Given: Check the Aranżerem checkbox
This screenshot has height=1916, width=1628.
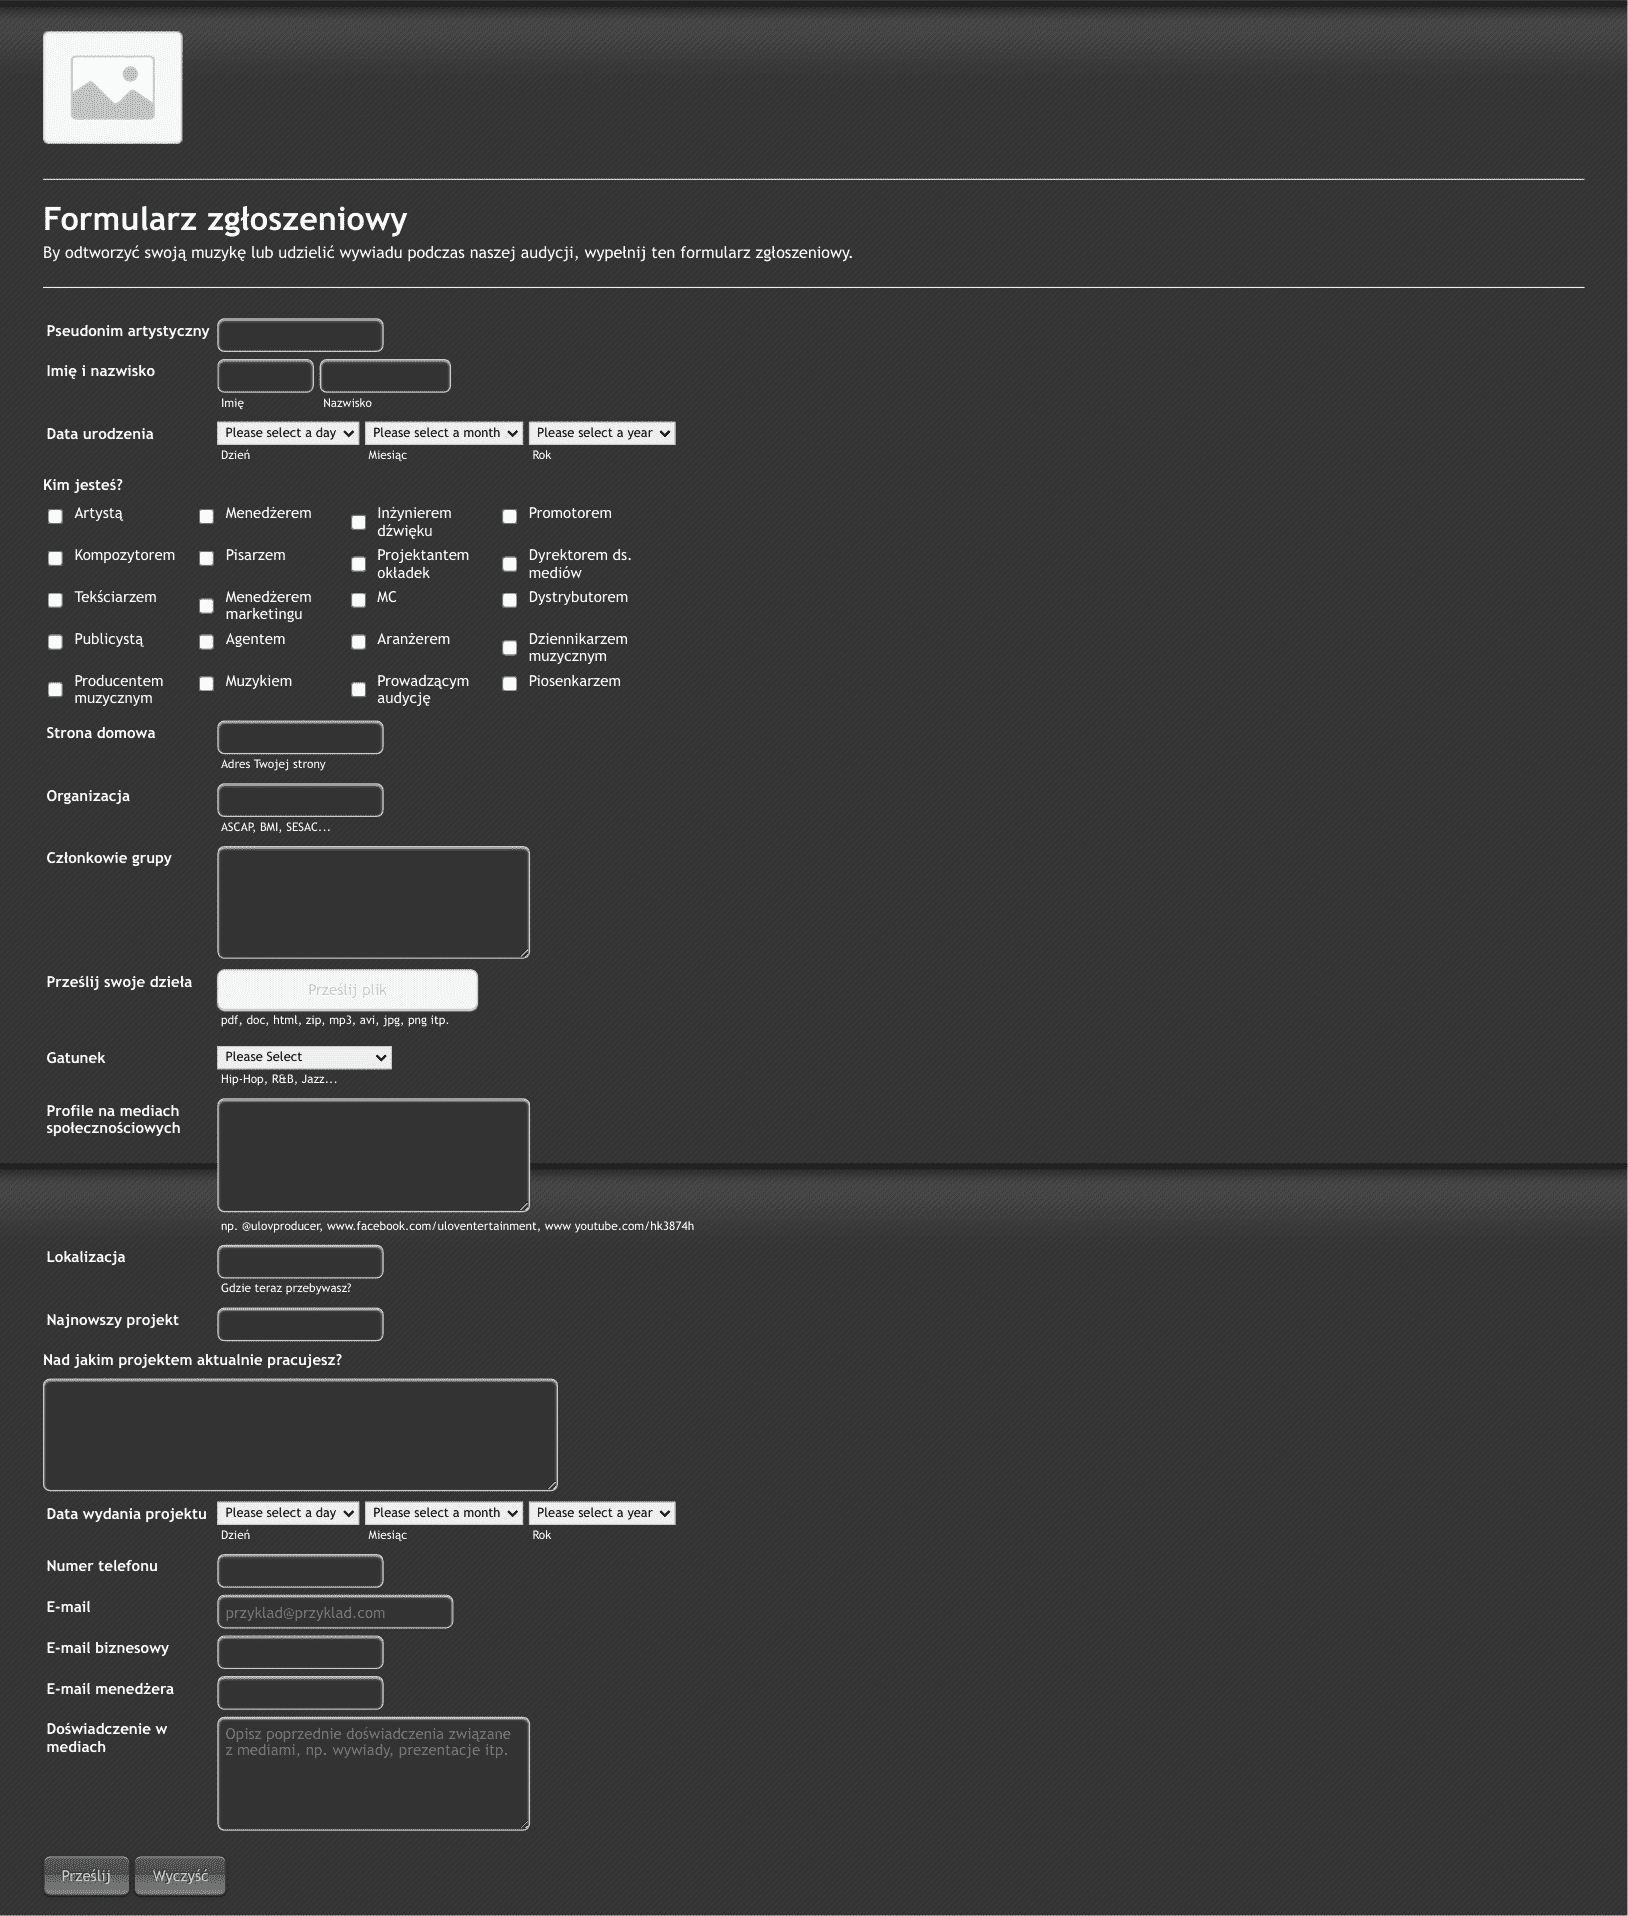Looking at the screenshot, I should click(x=358, y=642).
